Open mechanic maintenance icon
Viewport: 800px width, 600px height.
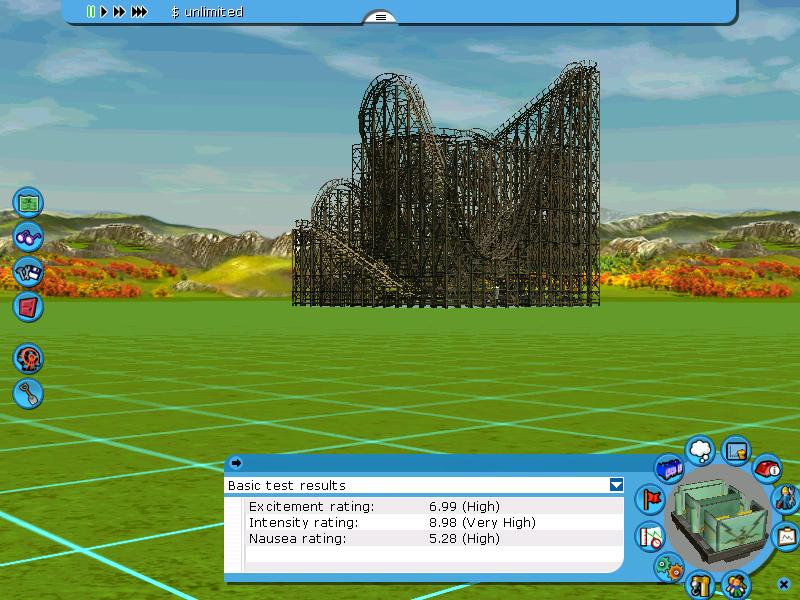click(786, 498)
